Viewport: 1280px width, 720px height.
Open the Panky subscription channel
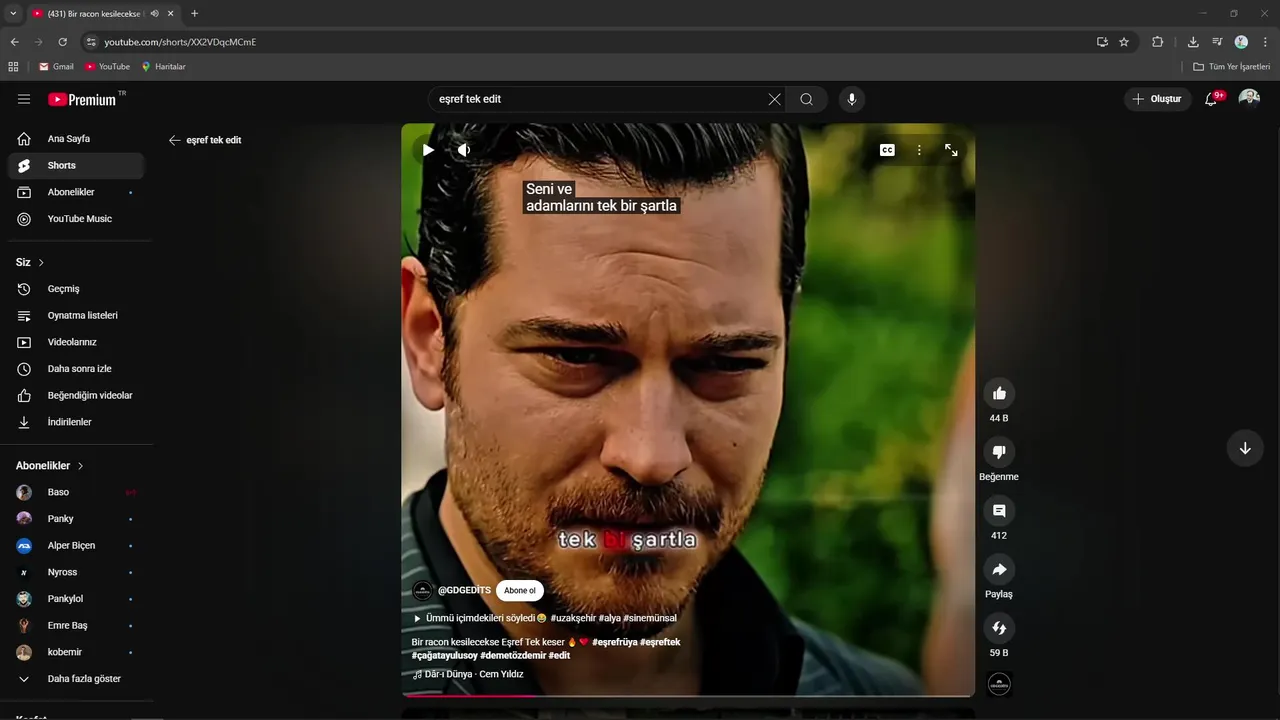point(76,519)
